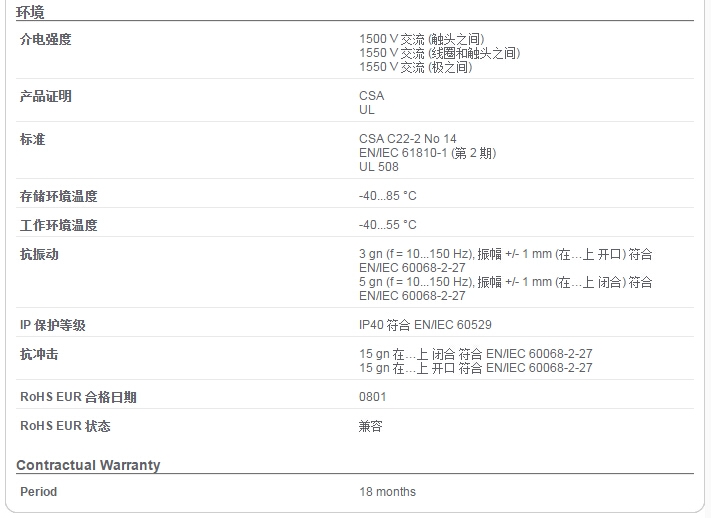The width and height of the screenshot is (711, 518).
Task: Select the 存储环境温度 label
Action: [58, 196]
